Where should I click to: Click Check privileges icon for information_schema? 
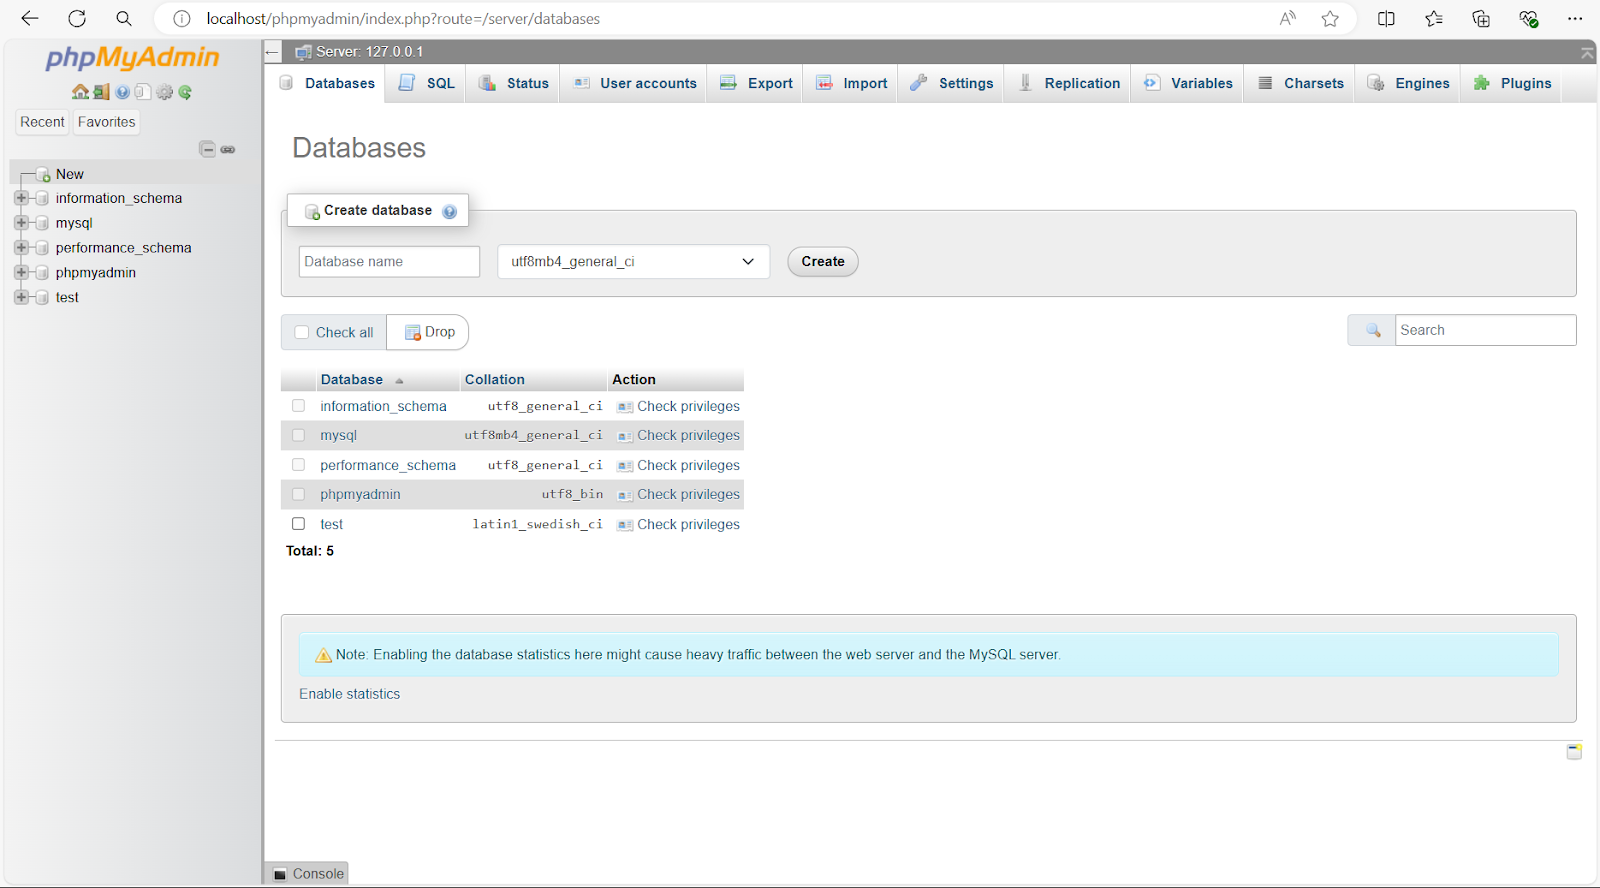click(625, 407)
